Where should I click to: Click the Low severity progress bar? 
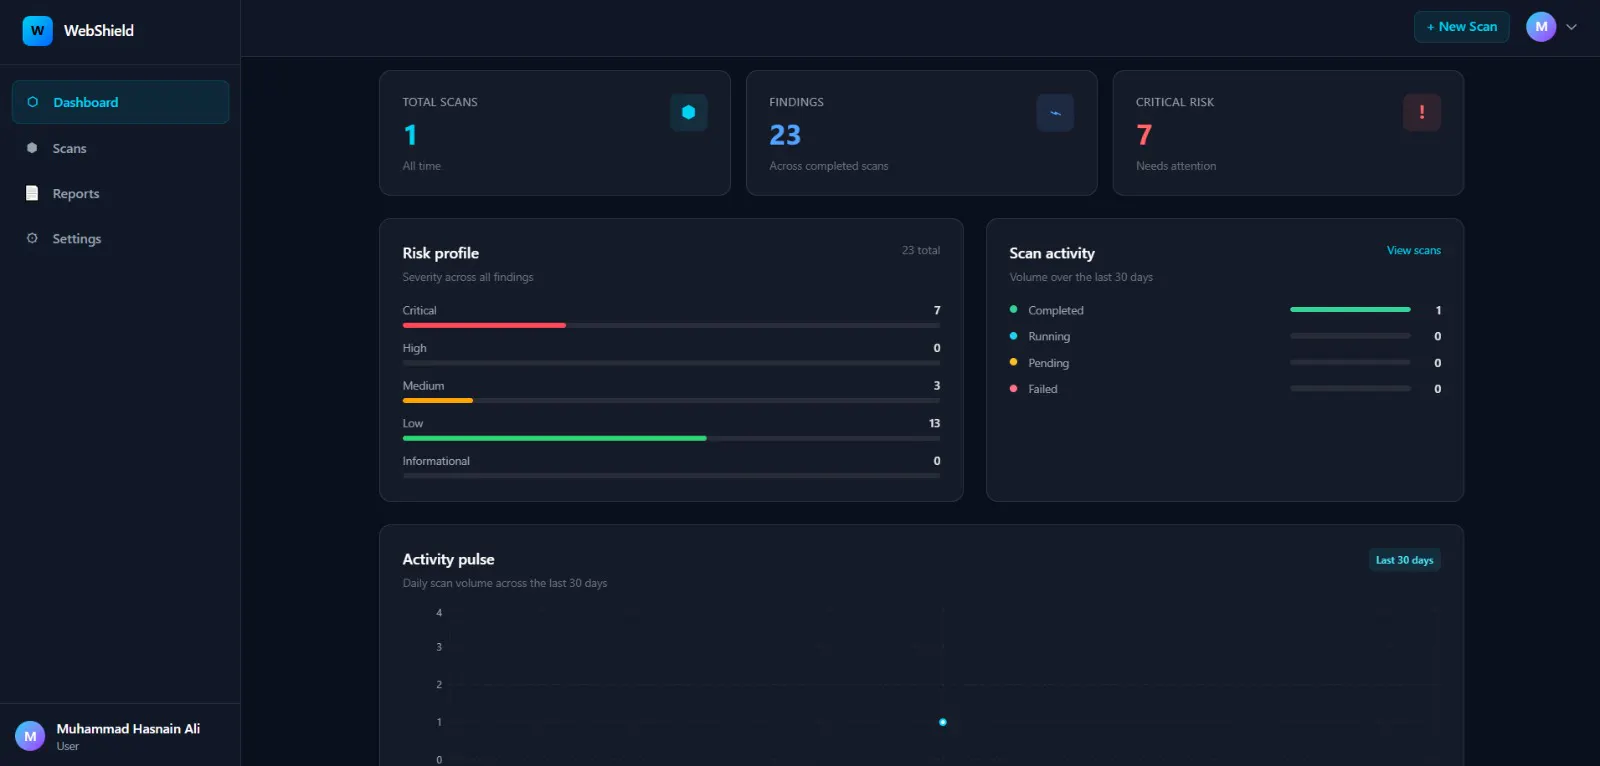[x=671, y=438]
